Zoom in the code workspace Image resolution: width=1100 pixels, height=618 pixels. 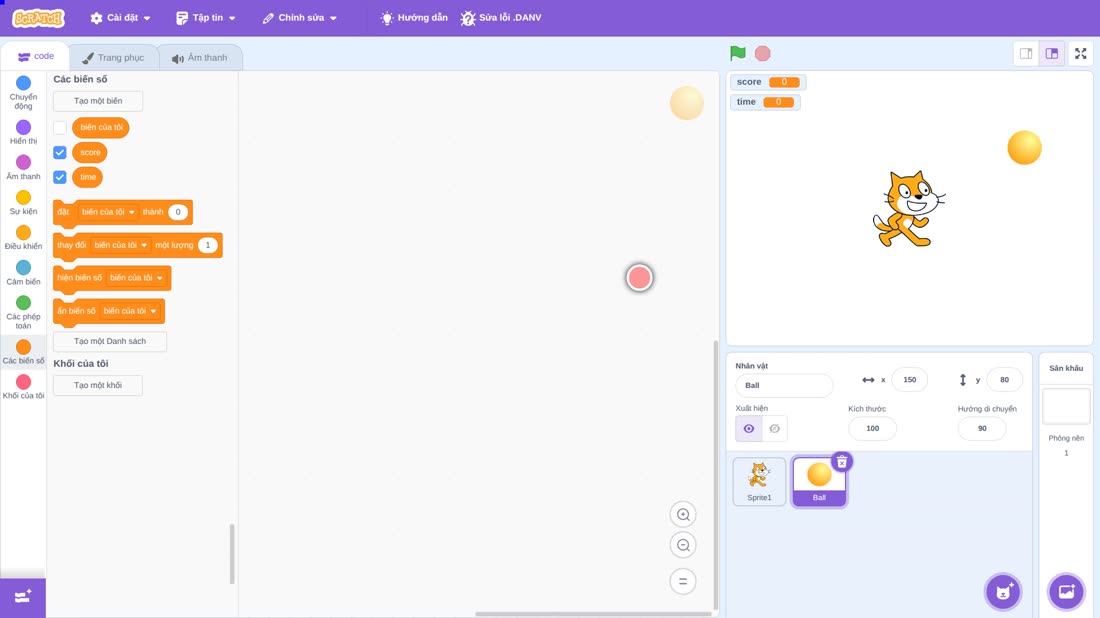[x=683, y=514]
